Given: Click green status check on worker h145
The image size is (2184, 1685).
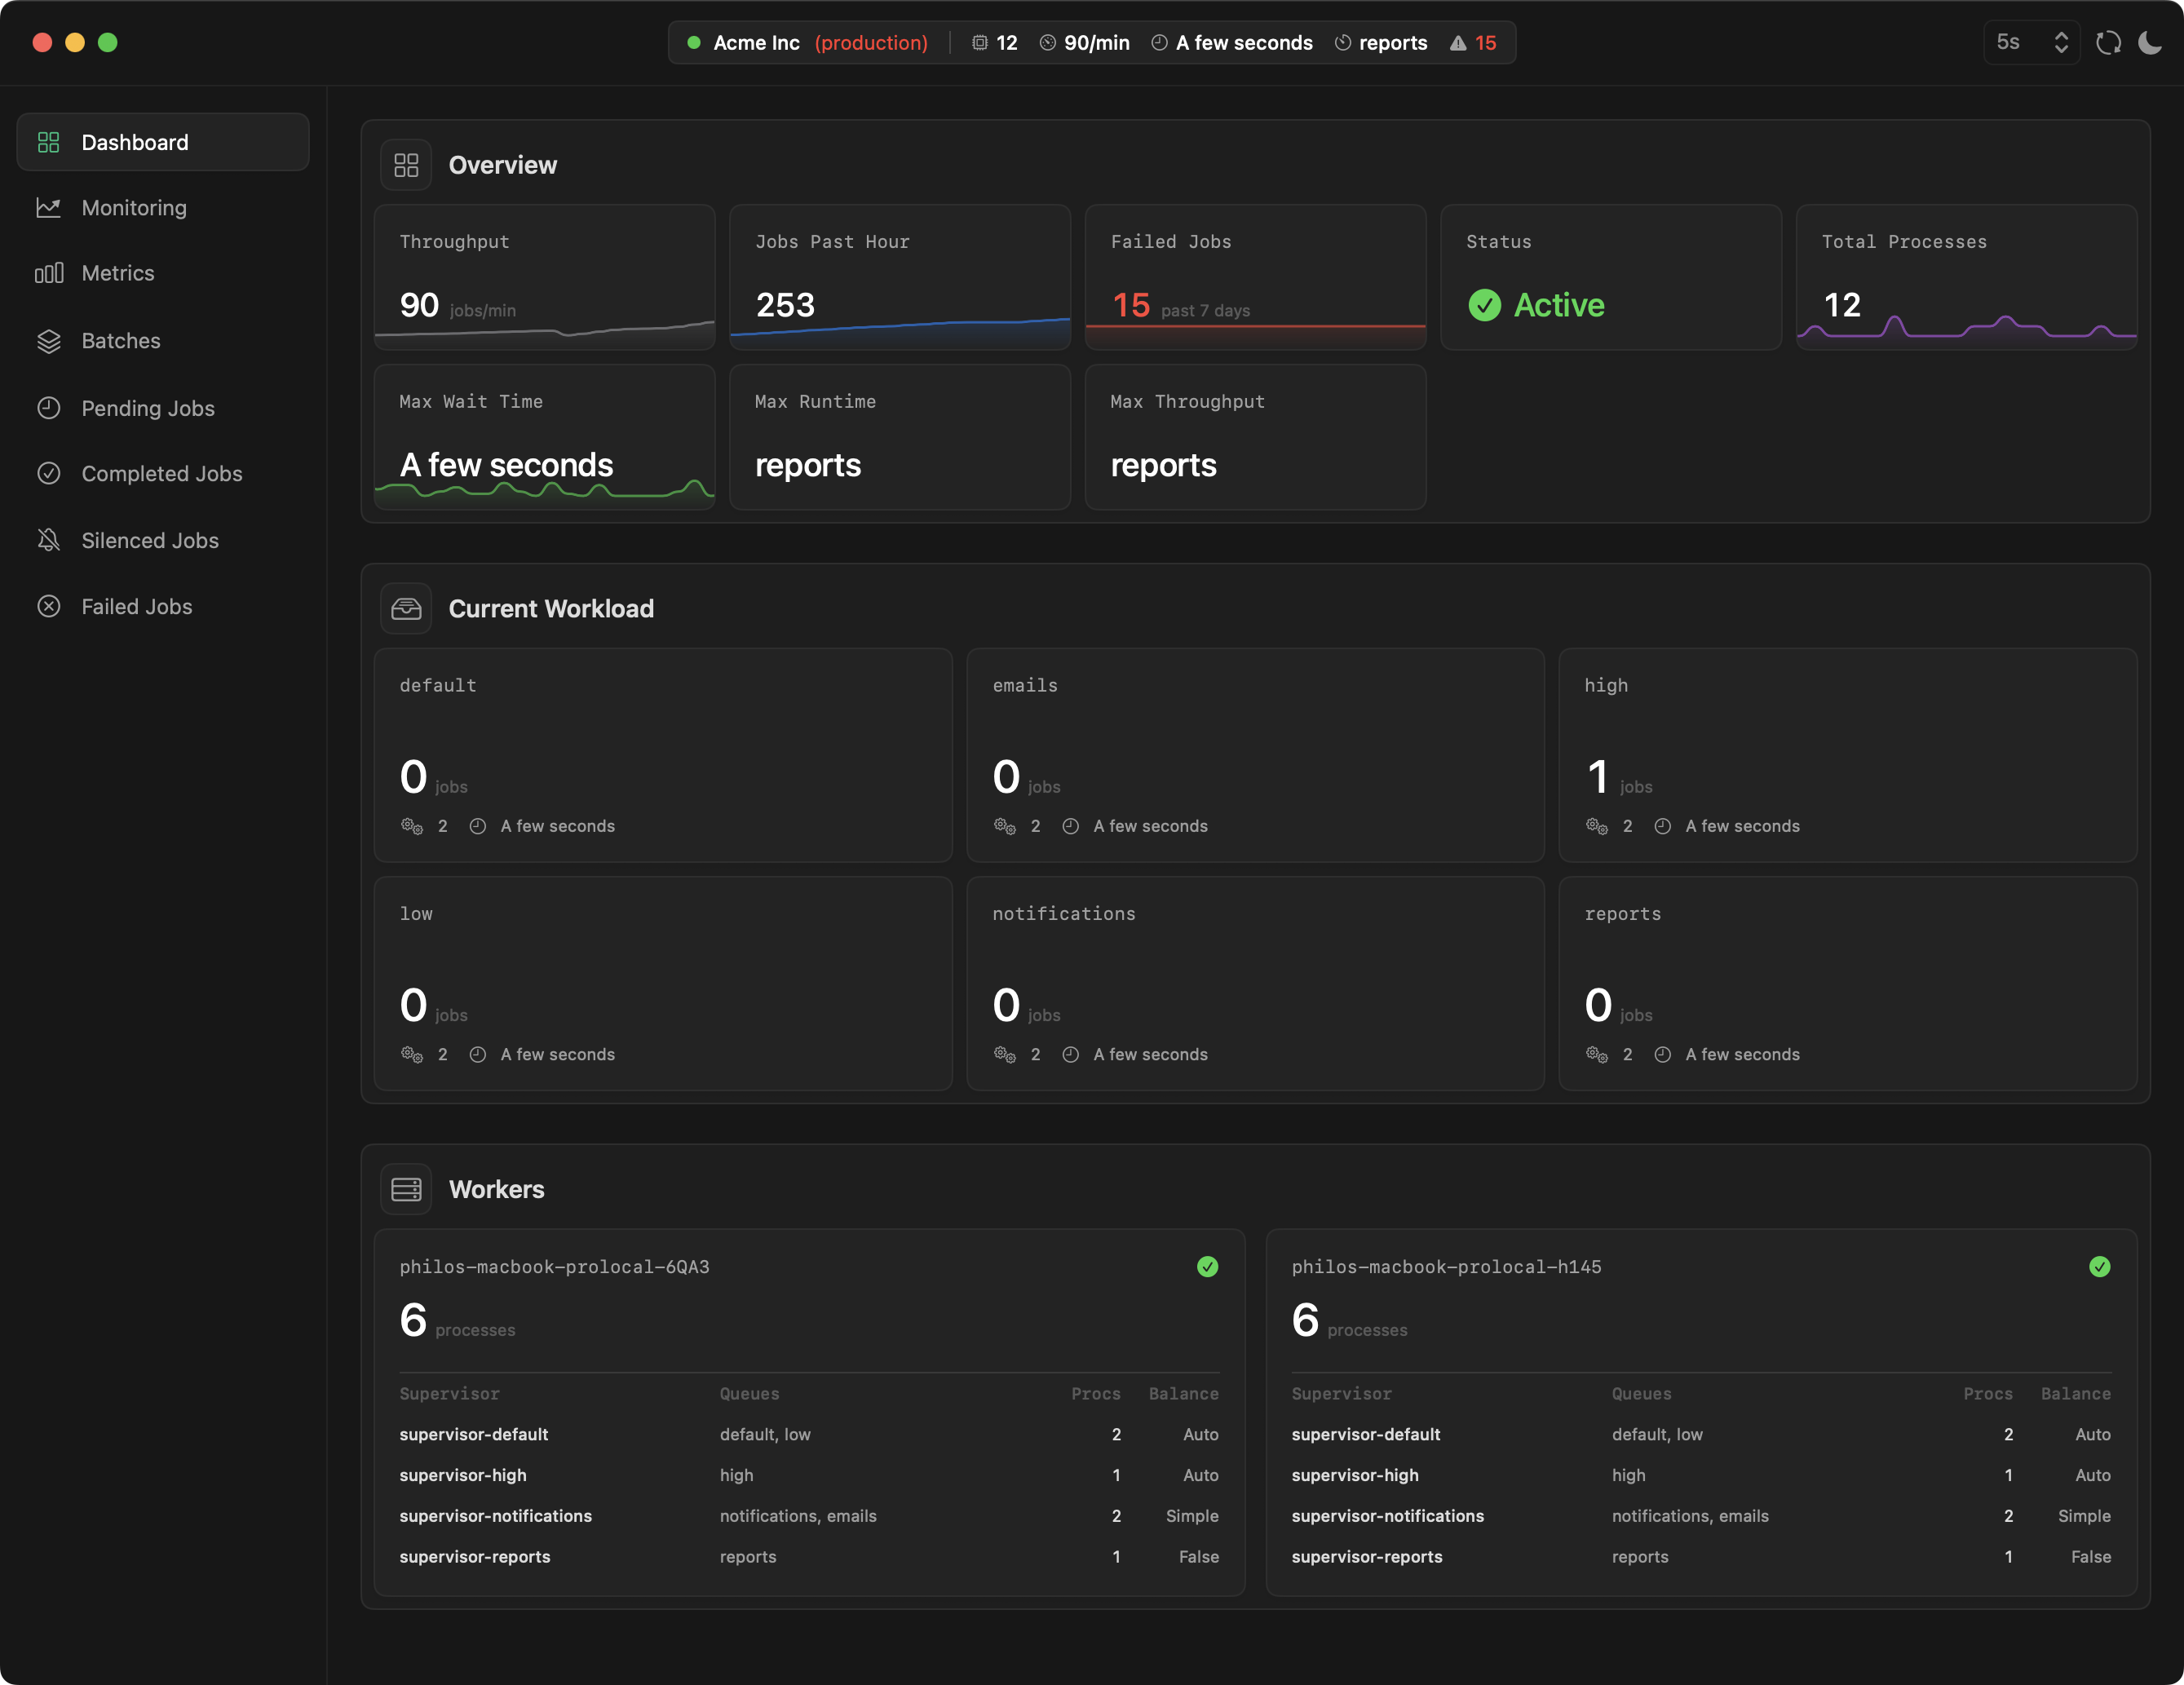Looking at the screenshot, I should pos(2099,1267).
